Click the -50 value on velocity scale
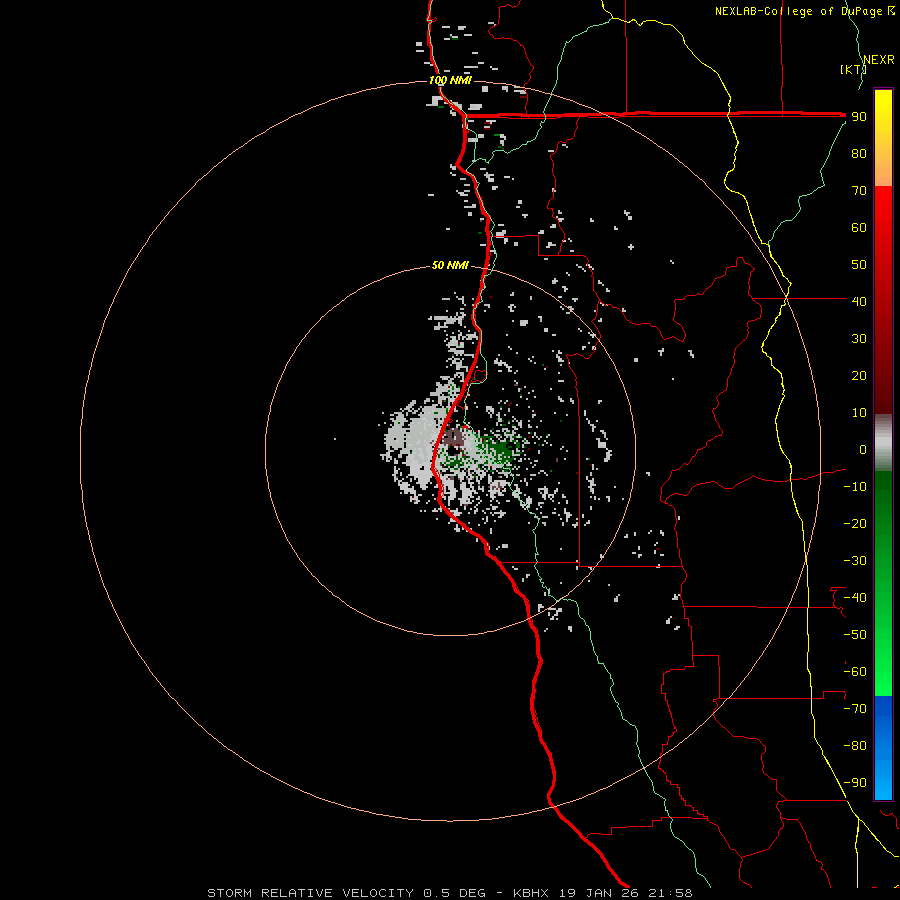900x900 pixels. point(855,635)
